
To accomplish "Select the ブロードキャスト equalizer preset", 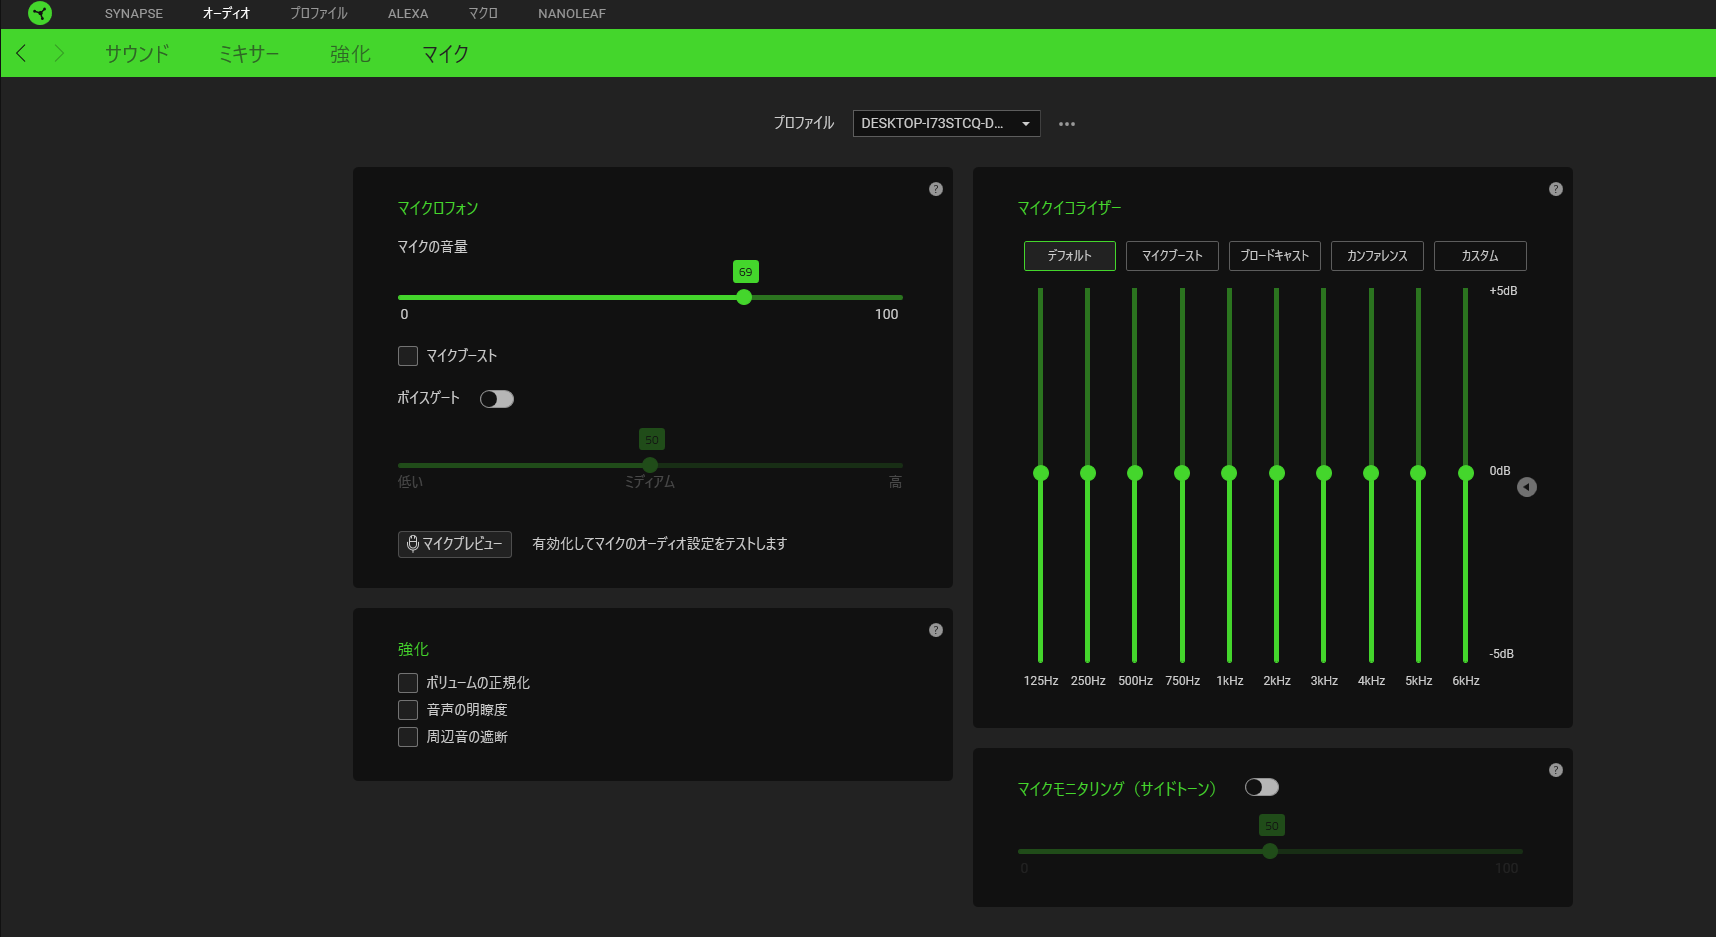I will coord(1275,256).
